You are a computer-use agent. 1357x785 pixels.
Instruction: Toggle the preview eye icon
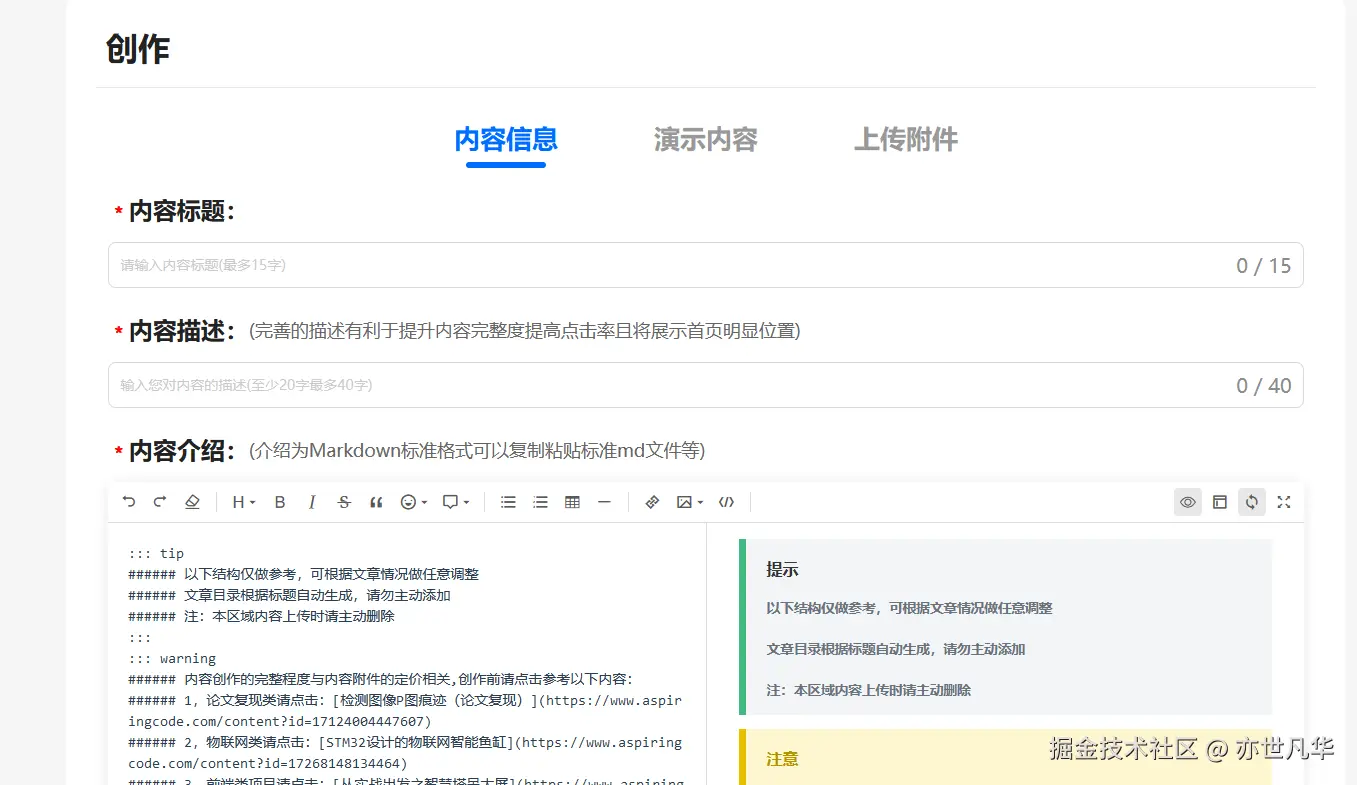(1187, 501)
